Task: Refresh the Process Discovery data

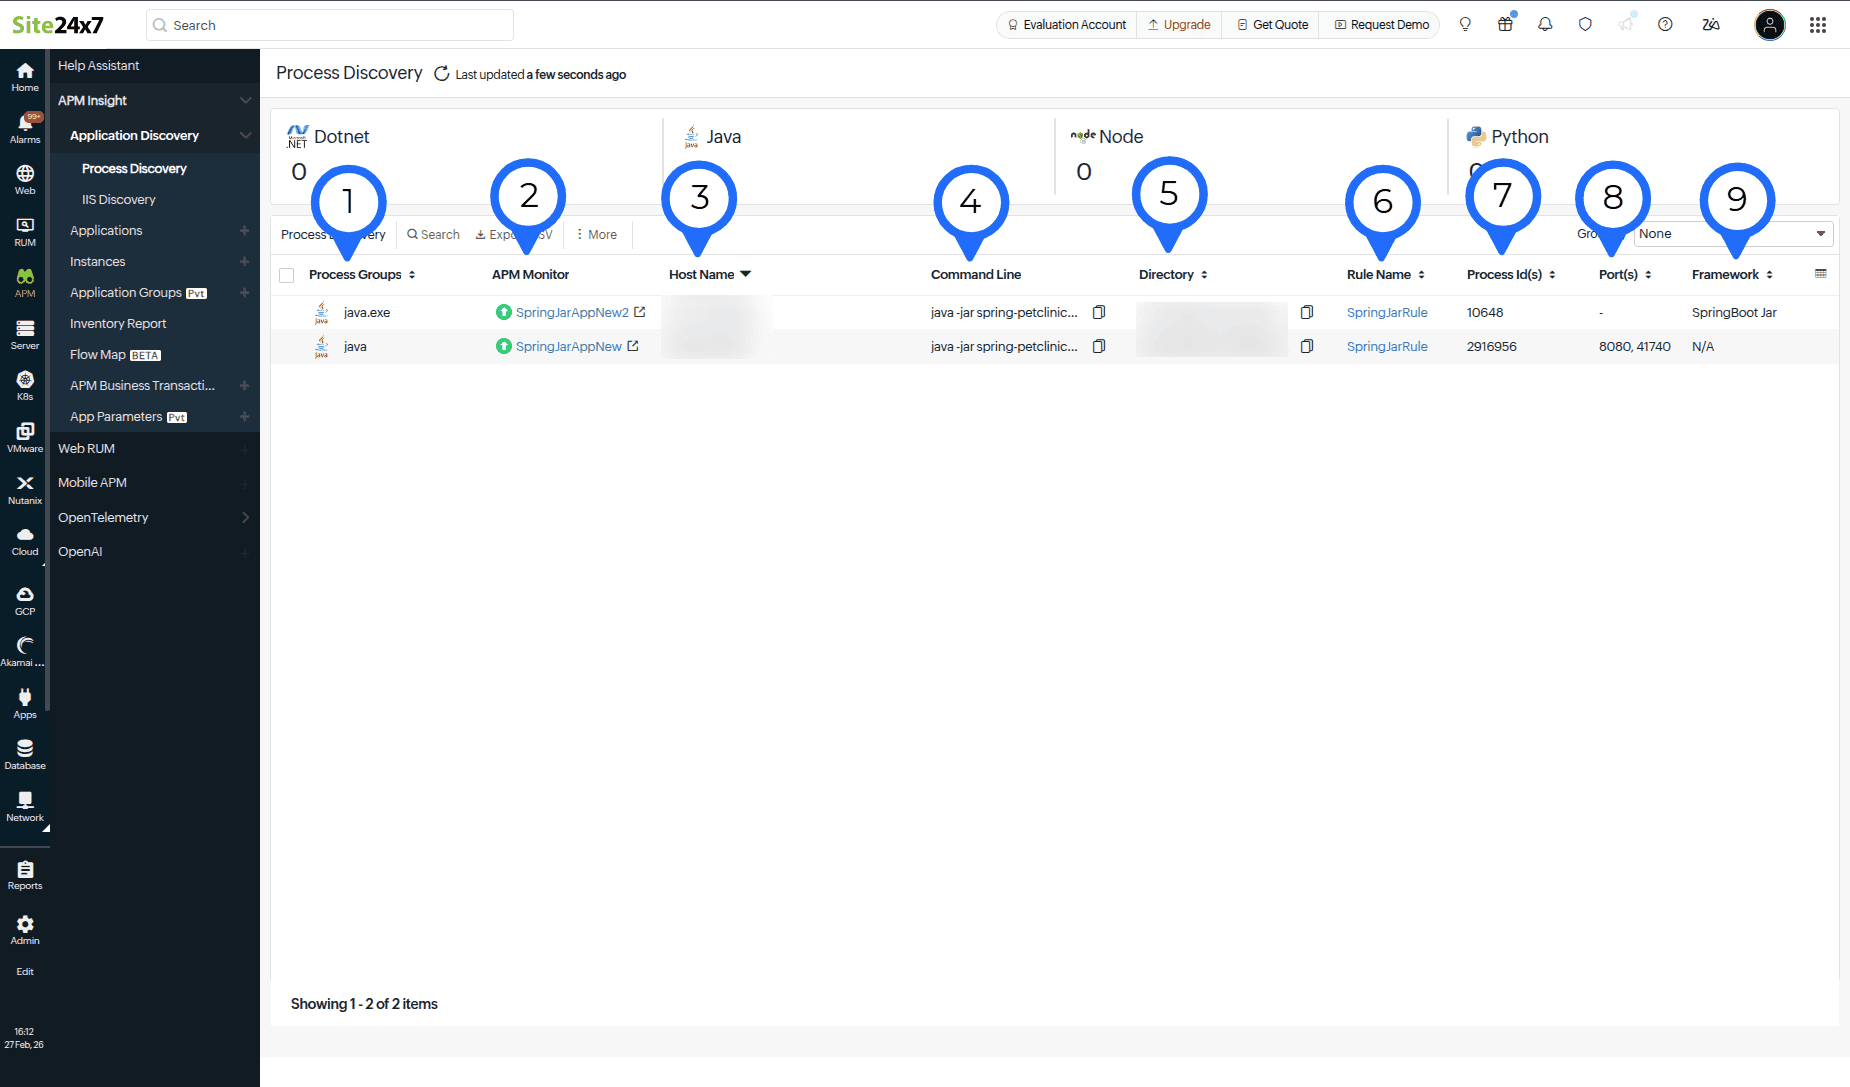Action: click(441, 74)
